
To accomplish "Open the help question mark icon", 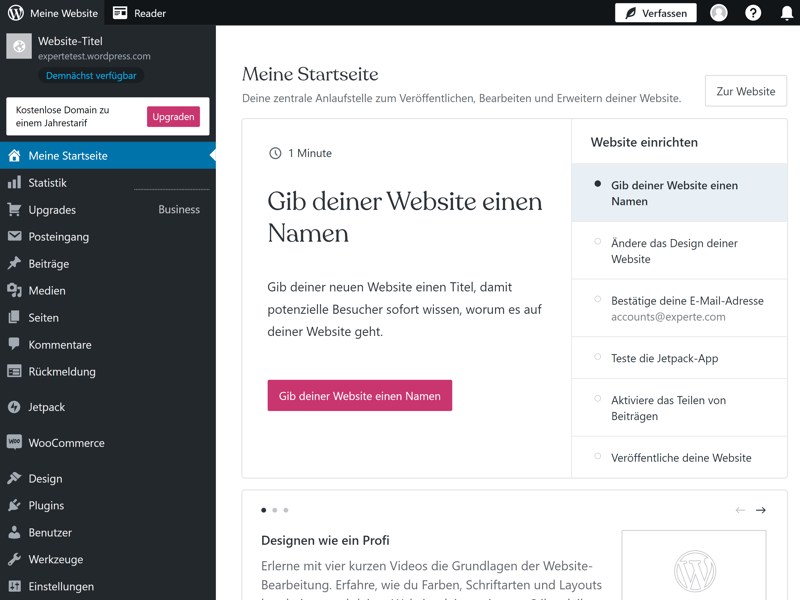I will [x=753, y=13].
